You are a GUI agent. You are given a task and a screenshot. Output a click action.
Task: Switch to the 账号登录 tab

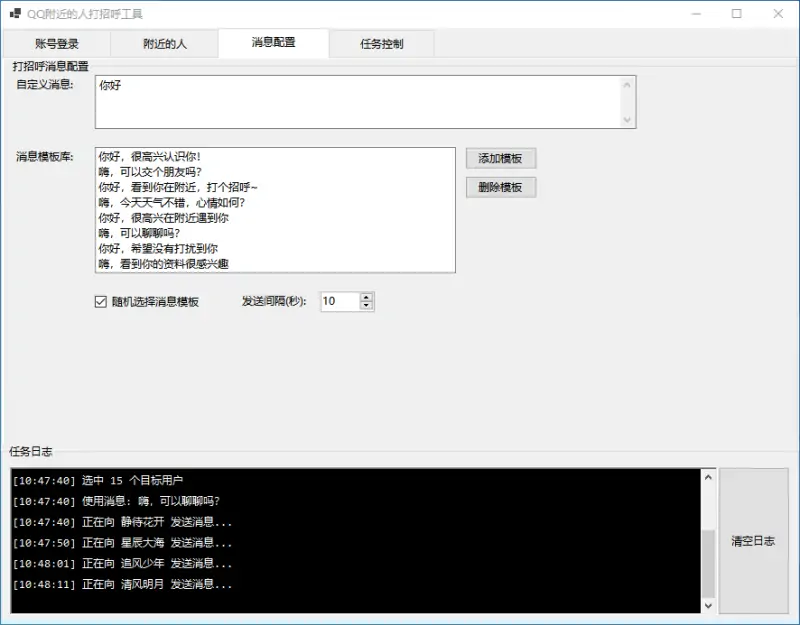tap(56, 44)
